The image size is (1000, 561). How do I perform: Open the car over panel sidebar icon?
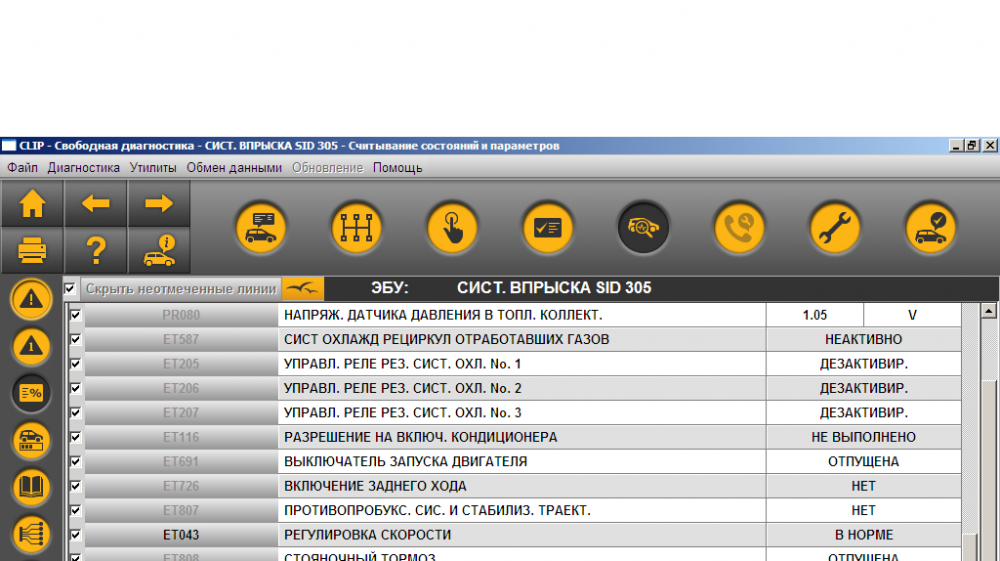pos(31,440)
